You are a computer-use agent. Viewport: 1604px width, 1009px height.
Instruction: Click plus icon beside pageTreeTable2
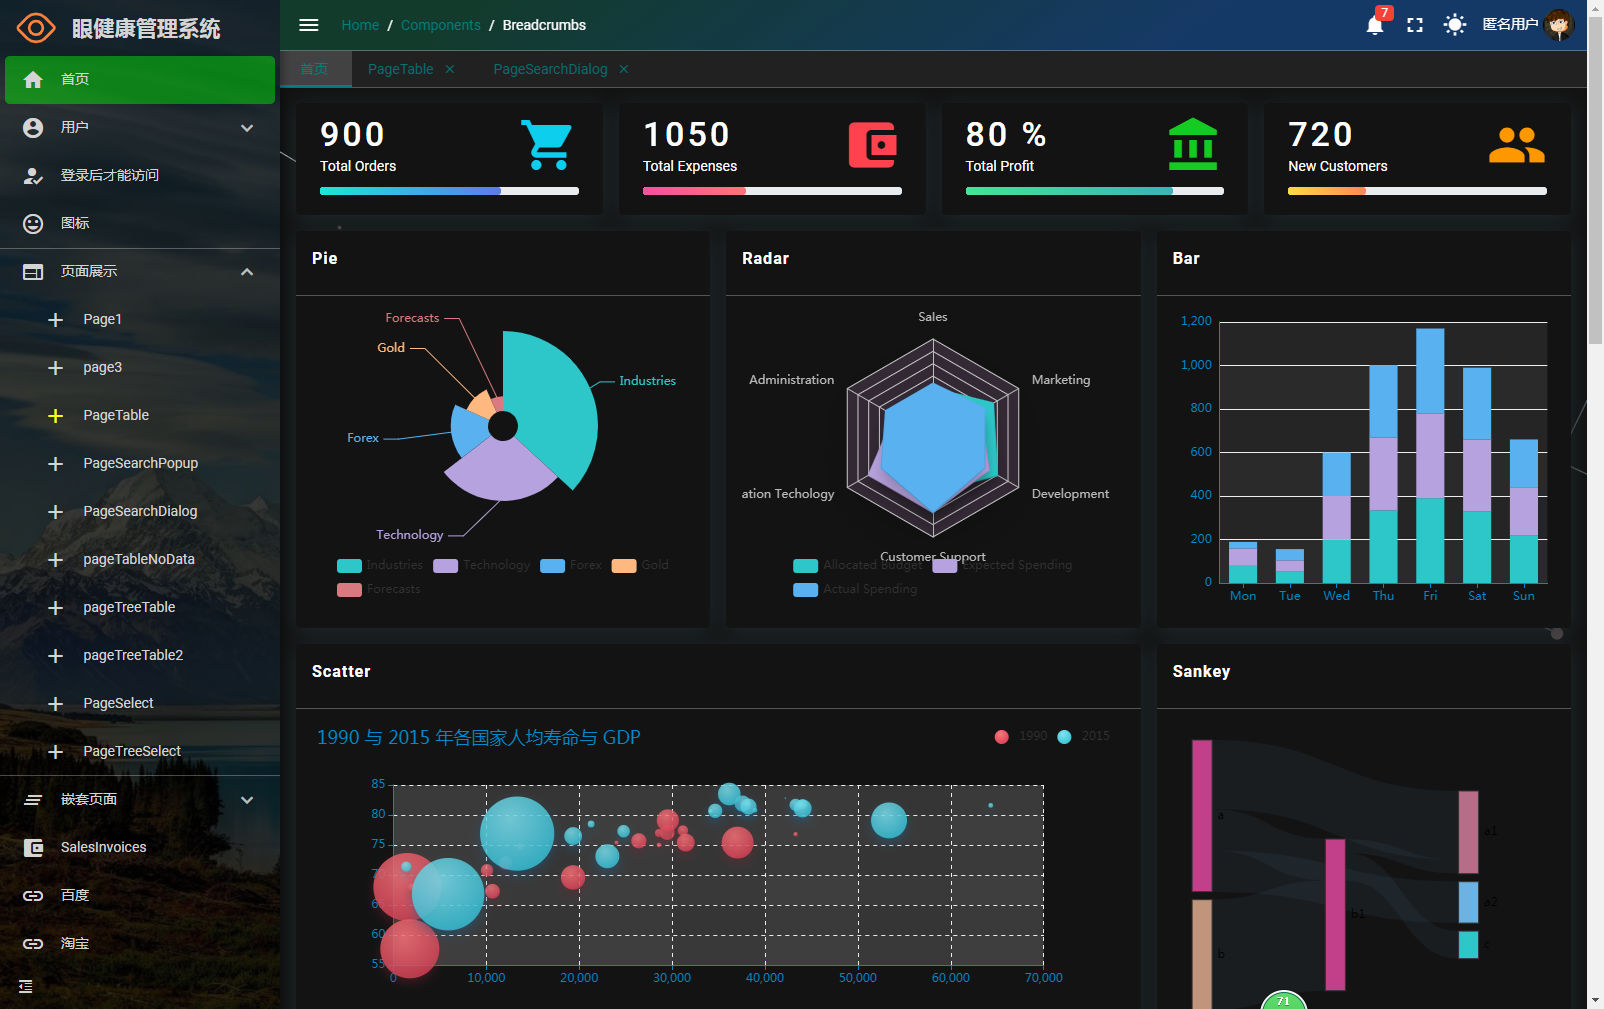point(56,656)
